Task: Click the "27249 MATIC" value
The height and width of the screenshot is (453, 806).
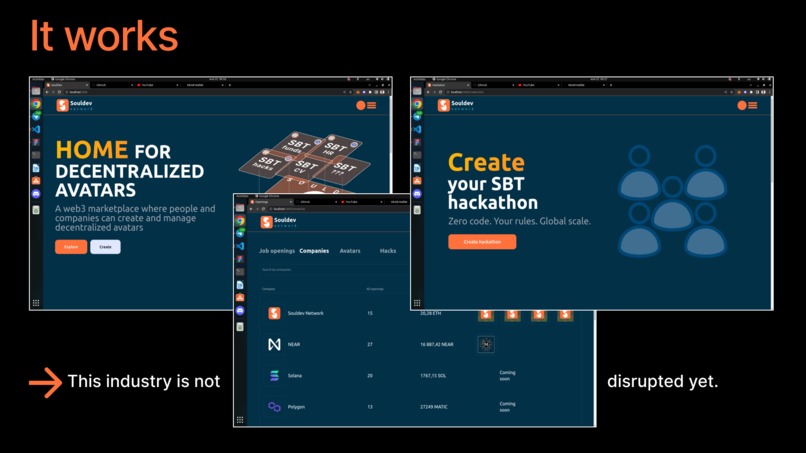Action: pos(434,407)
